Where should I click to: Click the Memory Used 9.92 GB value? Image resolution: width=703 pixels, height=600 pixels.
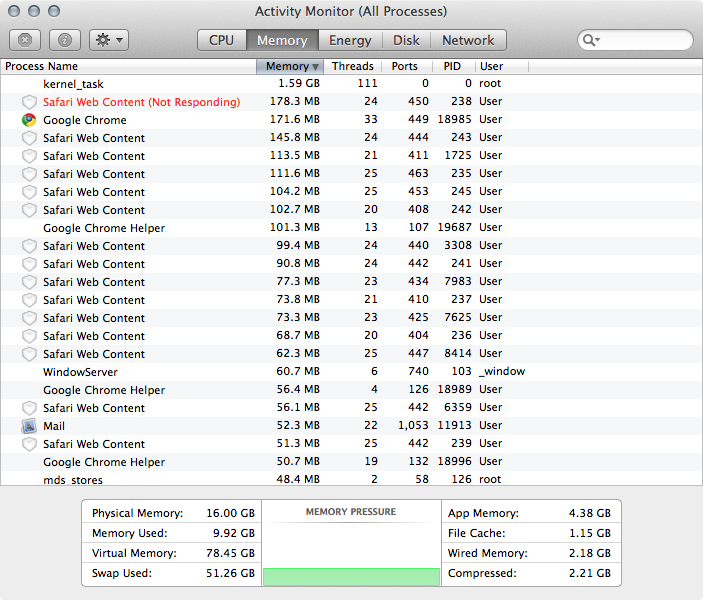click(234, 533)
